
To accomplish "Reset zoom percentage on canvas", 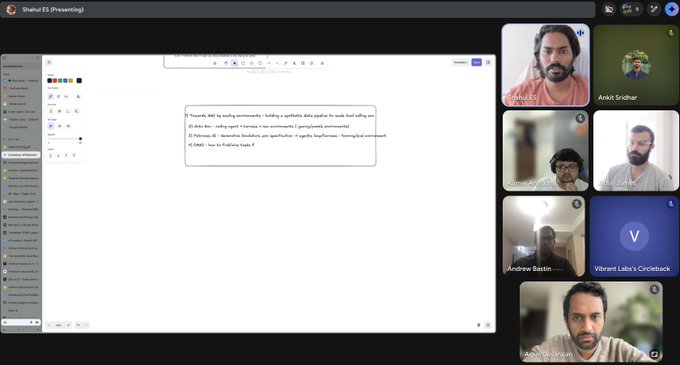I will pyautogui.click(x=59, y=325).
